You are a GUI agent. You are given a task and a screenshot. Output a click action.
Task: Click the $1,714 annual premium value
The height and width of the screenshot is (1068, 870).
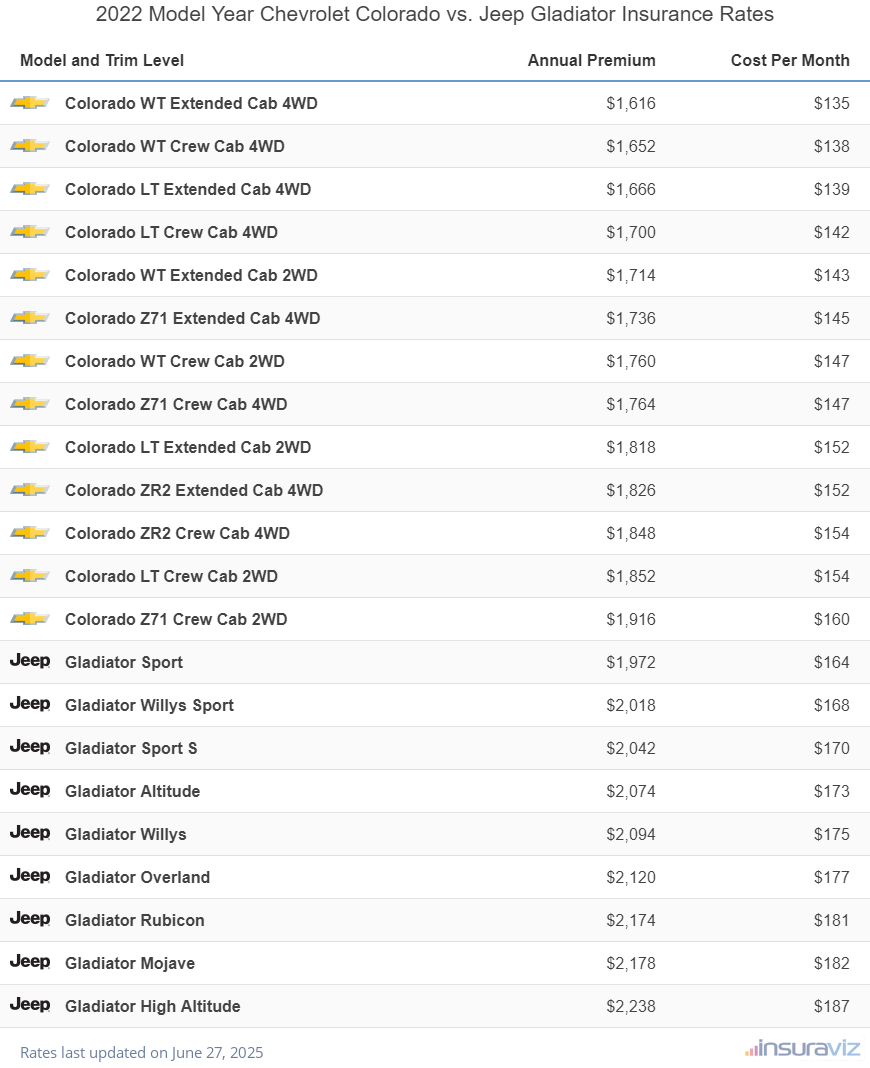point(631,275)
